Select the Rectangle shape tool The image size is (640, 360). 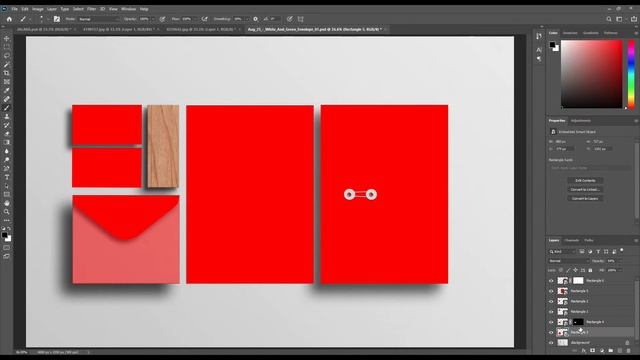pos(7,194)
